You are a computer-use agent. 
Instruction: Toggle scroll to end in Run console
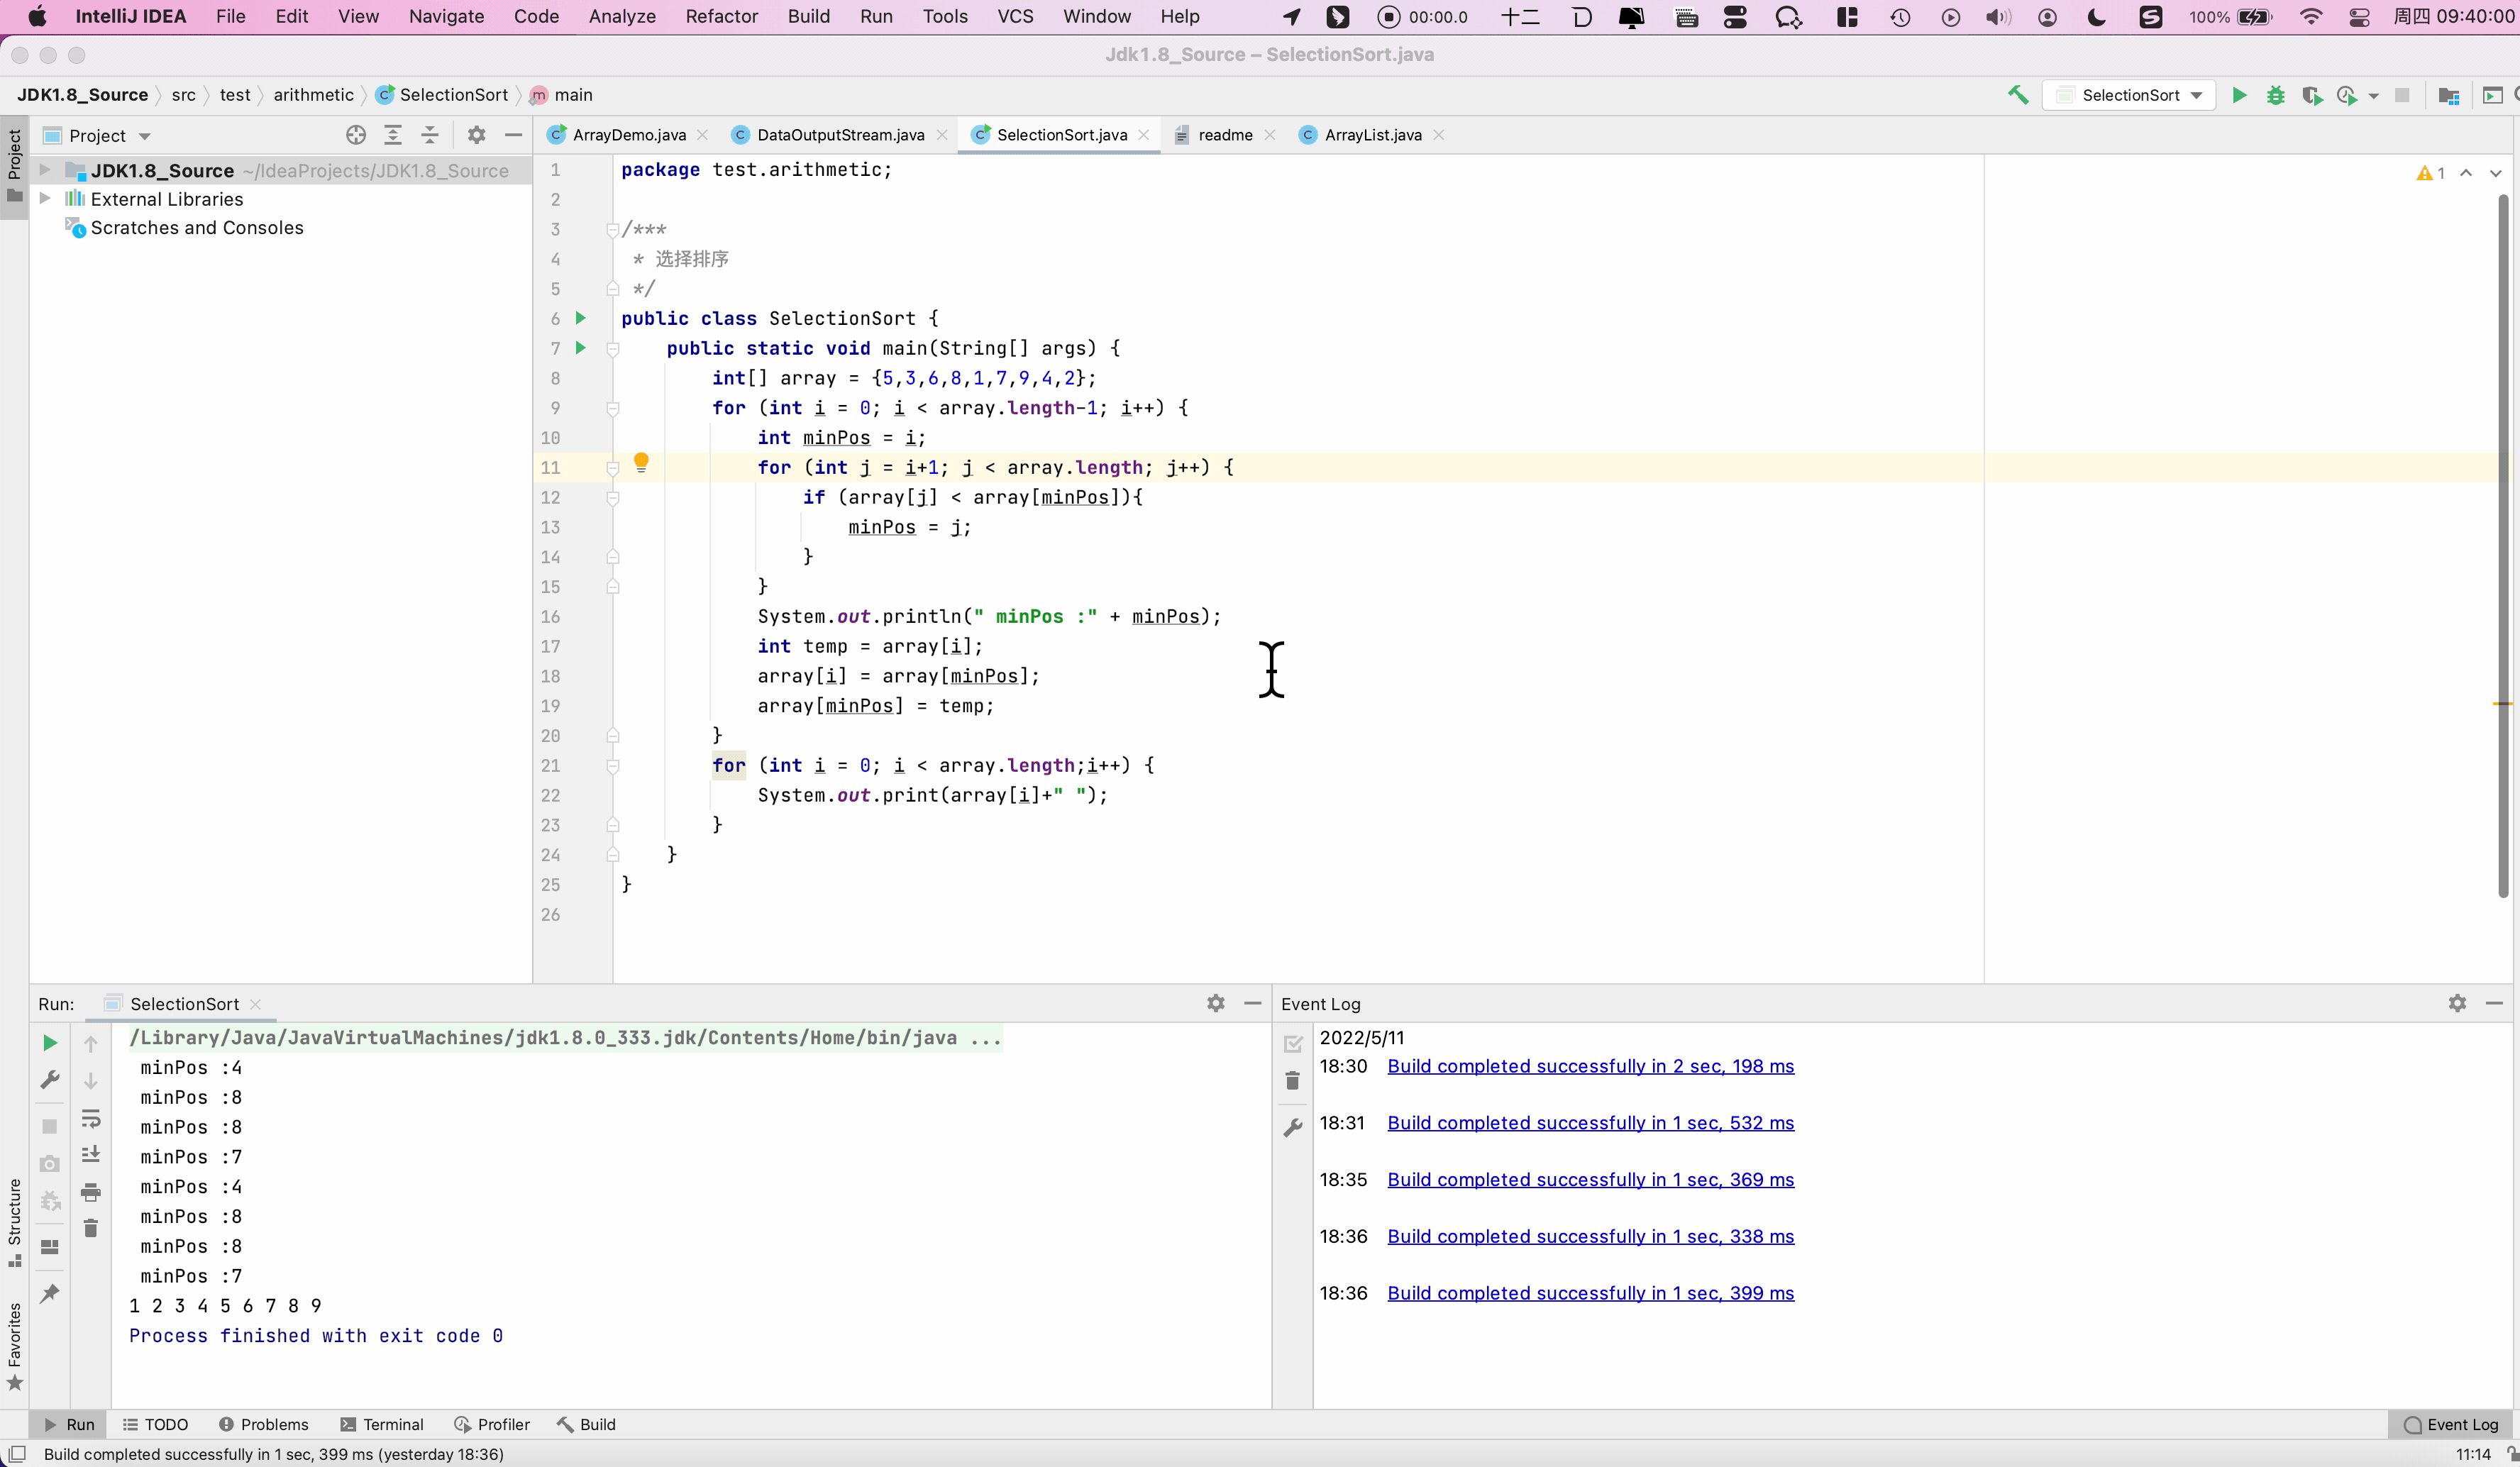coord(91,1155)
